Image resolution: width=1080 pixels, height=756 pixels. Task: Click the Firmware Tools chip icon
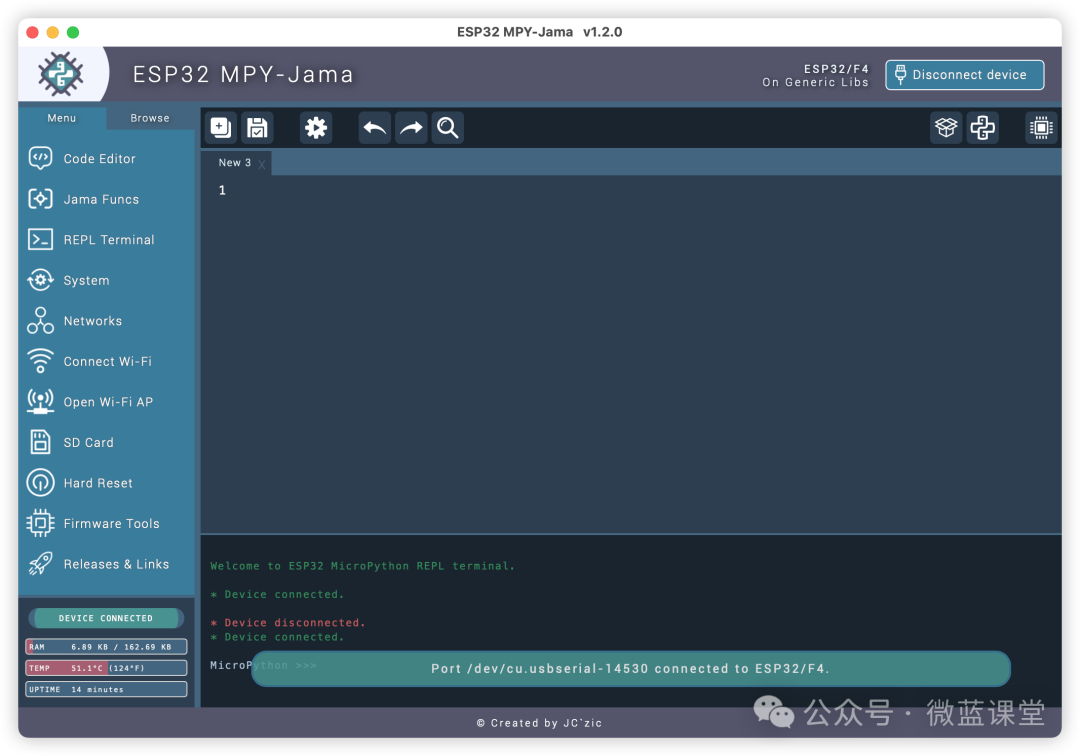[40, 523]
